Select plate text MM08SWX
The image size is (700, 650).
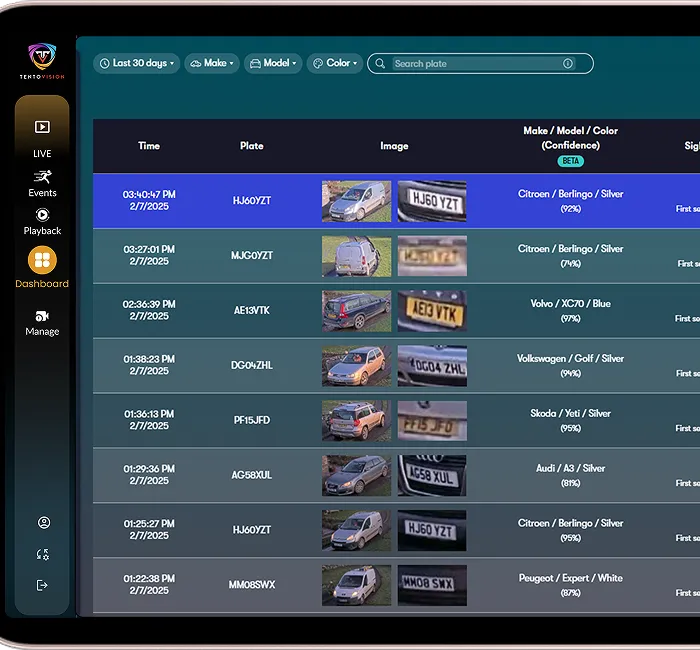(252, 585)
